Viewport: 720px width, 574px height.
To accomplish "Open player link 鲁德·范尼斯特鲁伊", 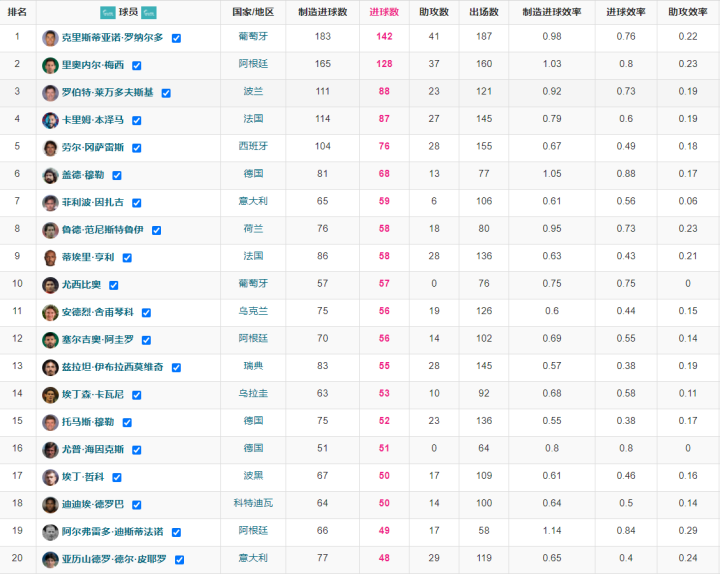I will [104, 230].
